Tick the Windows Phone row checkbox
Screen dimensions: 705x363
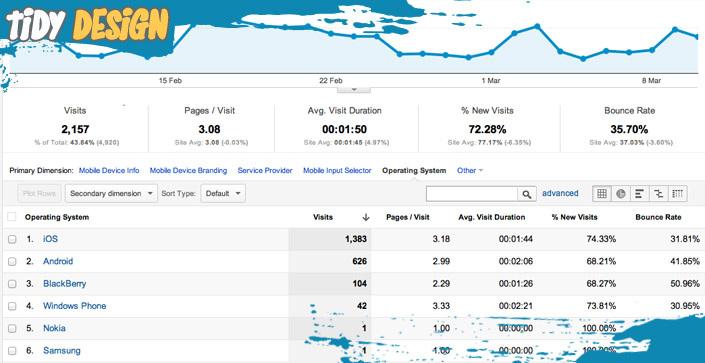(12, 306)
